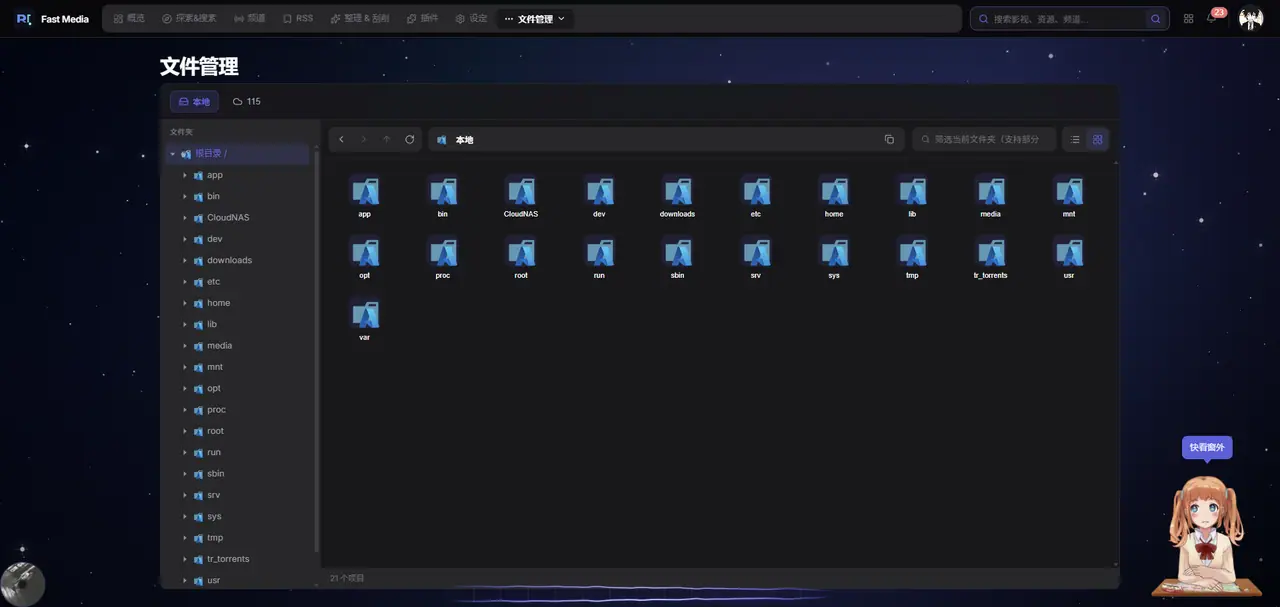Open the apps grid icon in header
Image resolution: width=1280 pixels, height=607 pixels.
pyautogui.click(x=1188, y=18)
